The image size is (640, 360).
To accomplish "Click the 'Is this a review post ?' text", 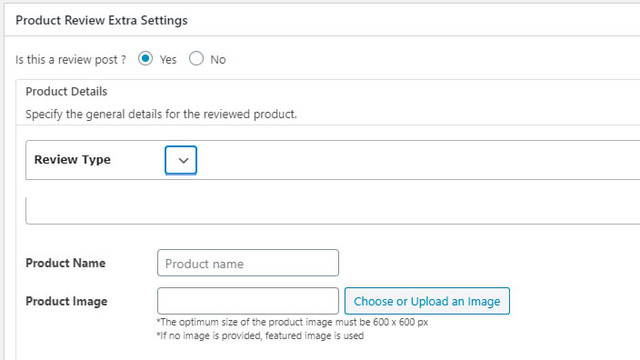I will point(71,60).
